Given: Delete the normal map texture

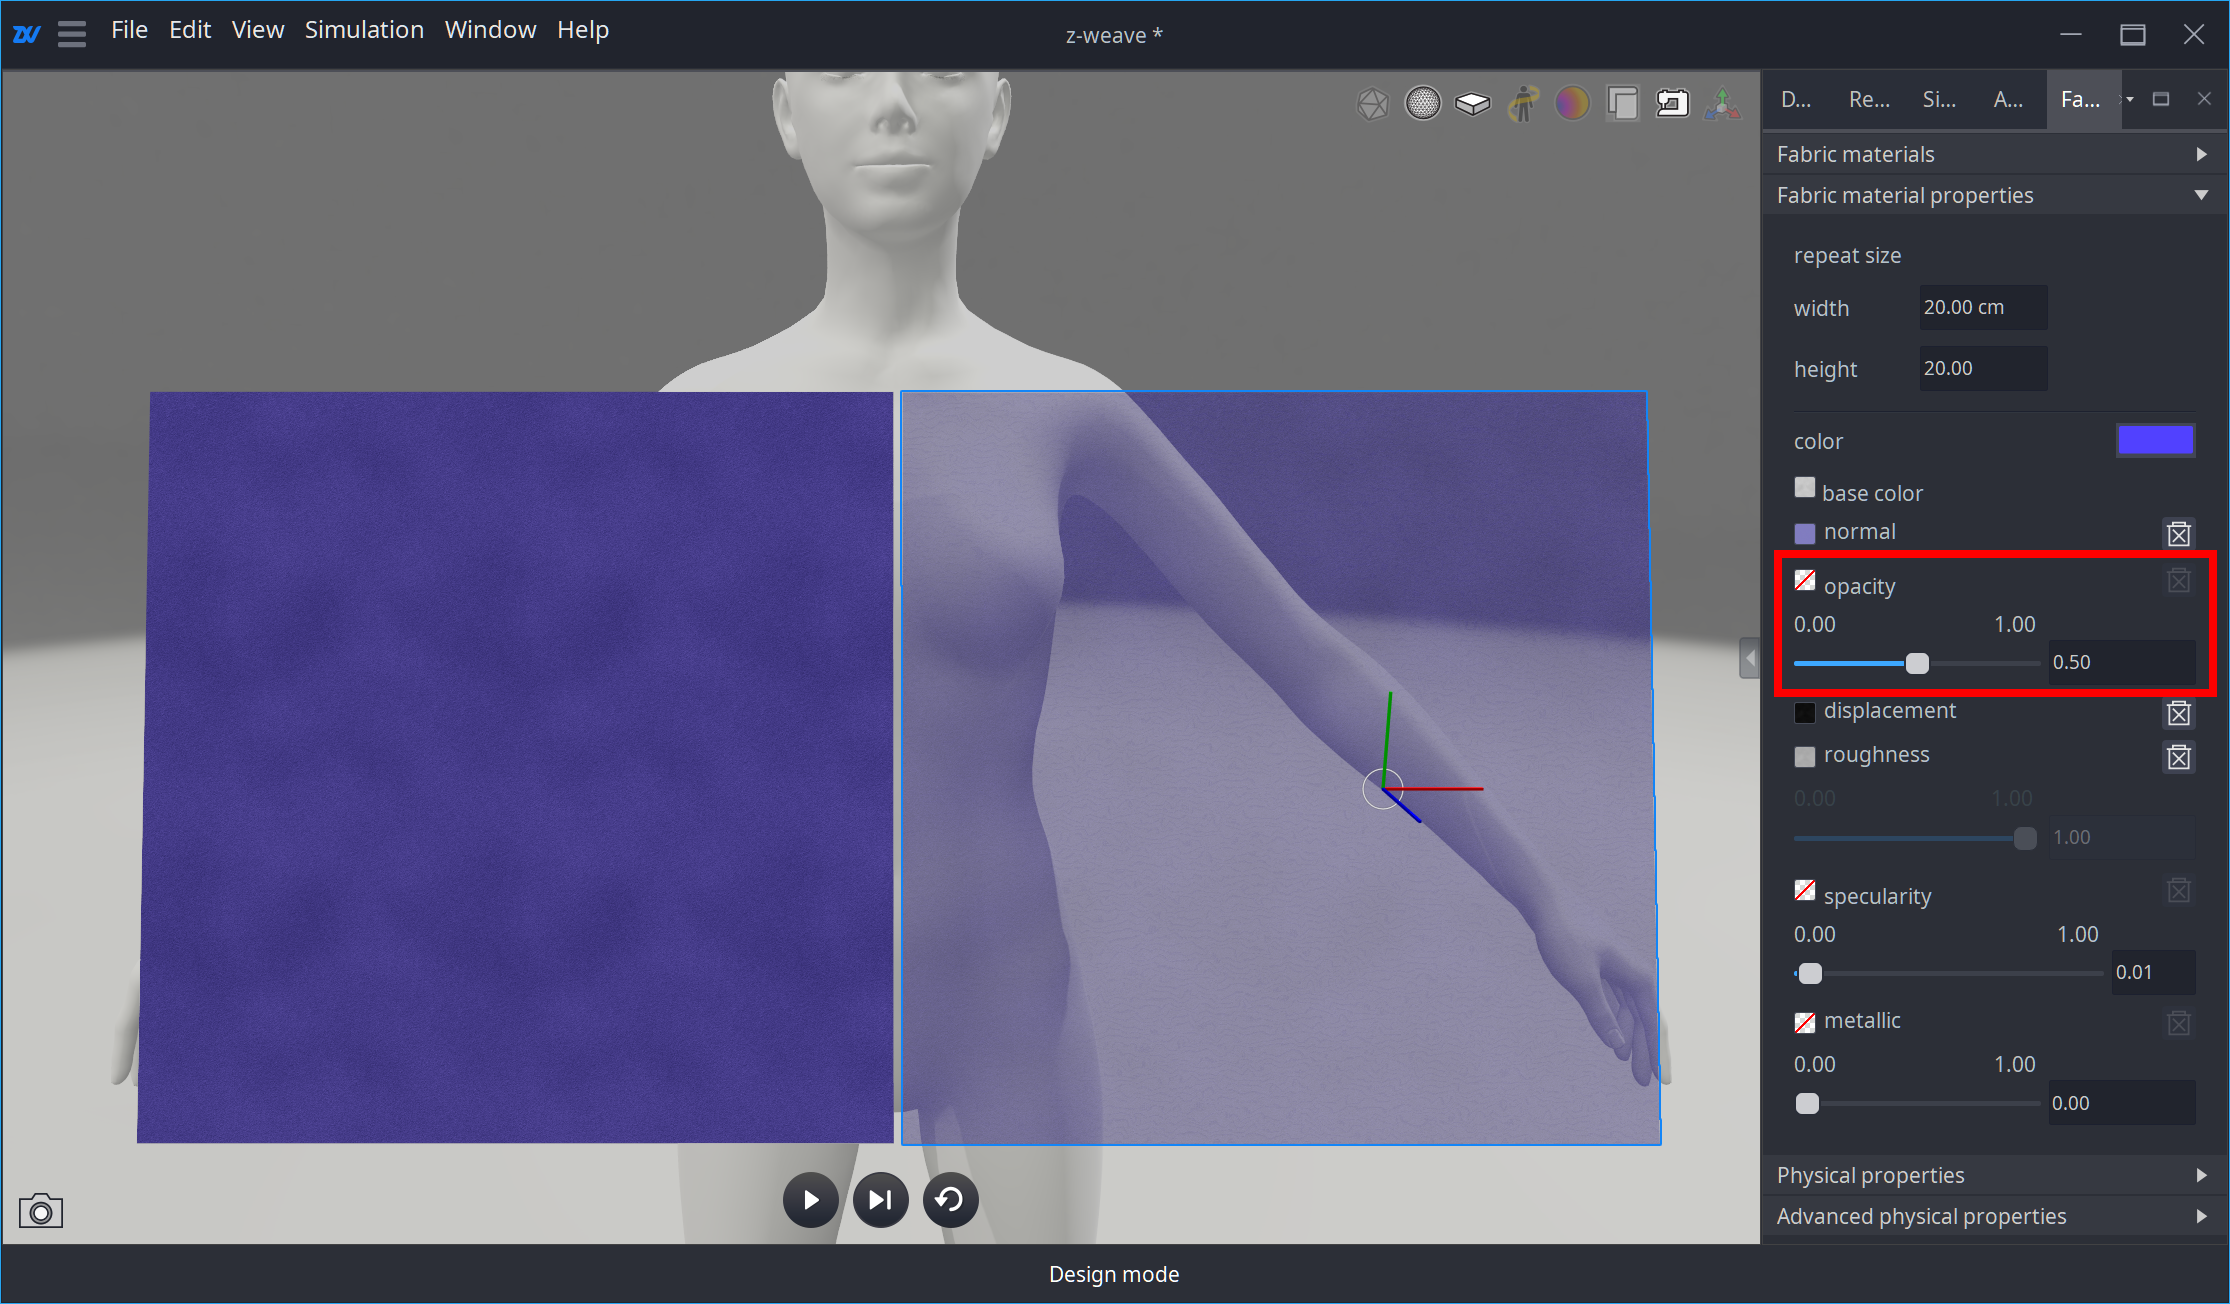Looking at the screenshot, I should pyautogui.click(x=2179, y=534).
